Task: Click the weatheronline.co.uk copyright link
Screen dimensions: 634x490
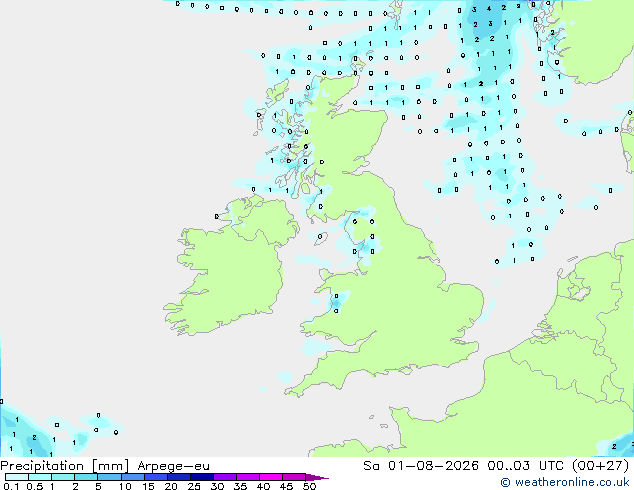Action: click(565, 482)
